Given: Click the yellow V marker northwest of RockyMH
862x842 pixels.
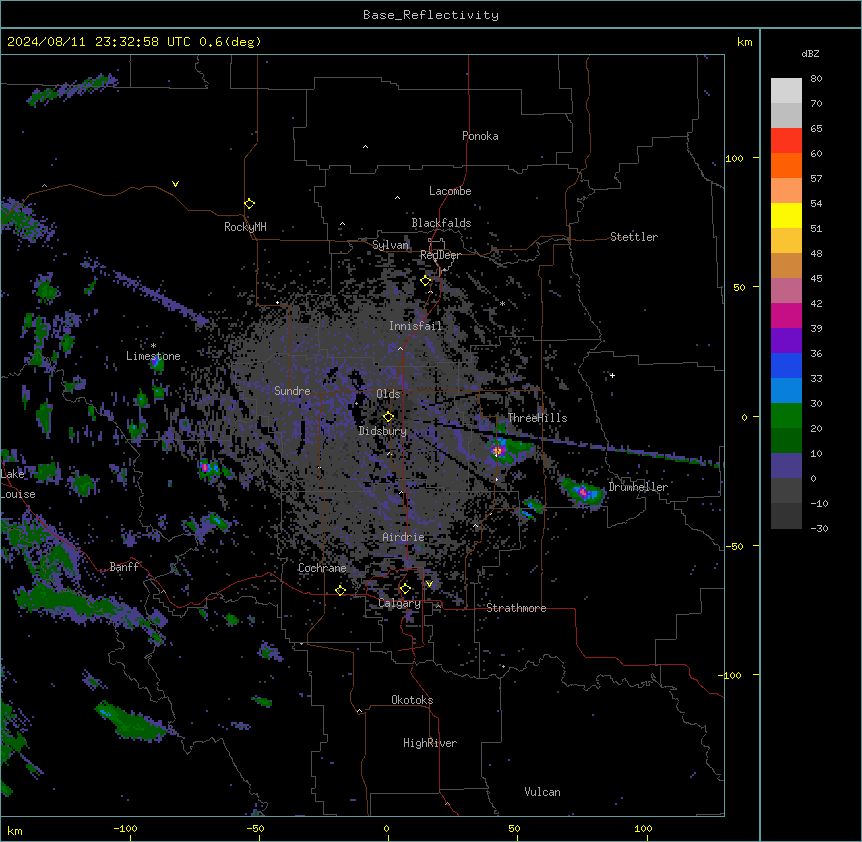Looking at the screenshot, I should pos(175,184).
